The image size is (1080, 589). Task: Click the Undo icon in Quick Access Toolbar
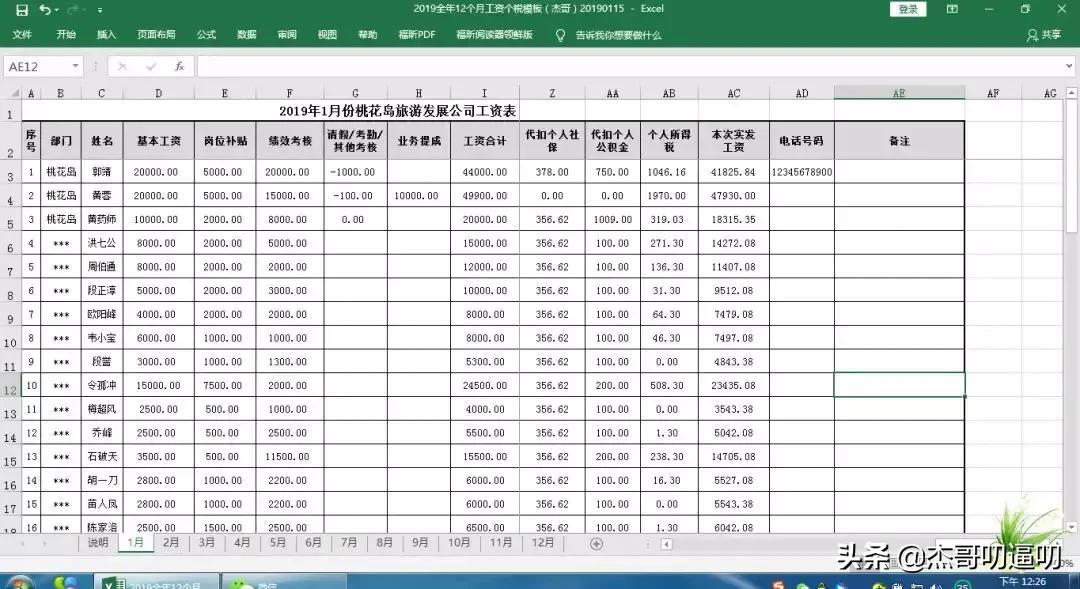point(44,9)
